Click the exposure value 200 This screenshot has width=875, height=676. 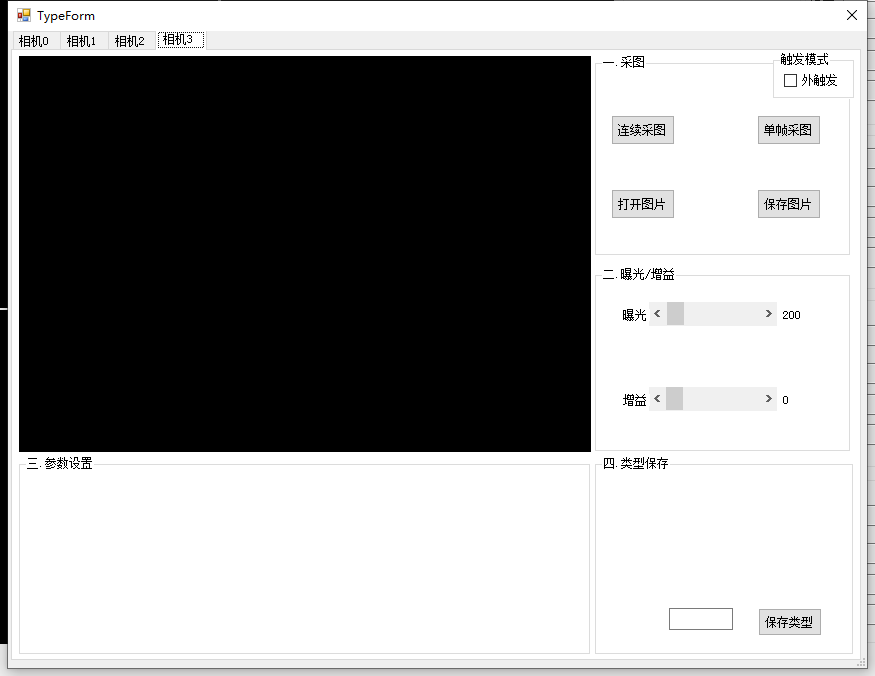pyautogui.click(x=791, y=315)
